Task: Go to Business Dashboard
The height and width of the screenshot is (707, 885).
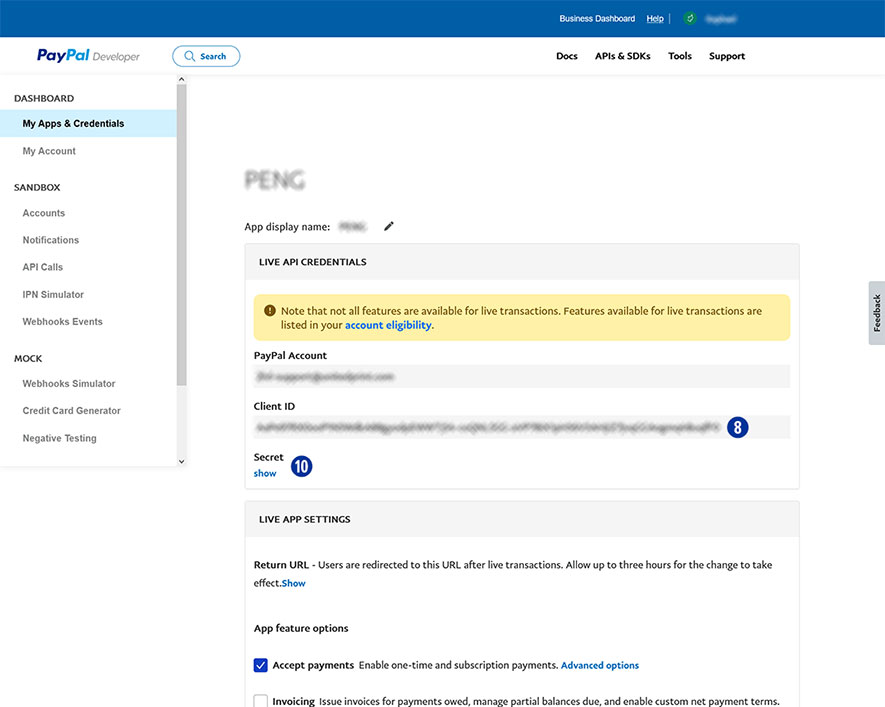Action: 597,18
